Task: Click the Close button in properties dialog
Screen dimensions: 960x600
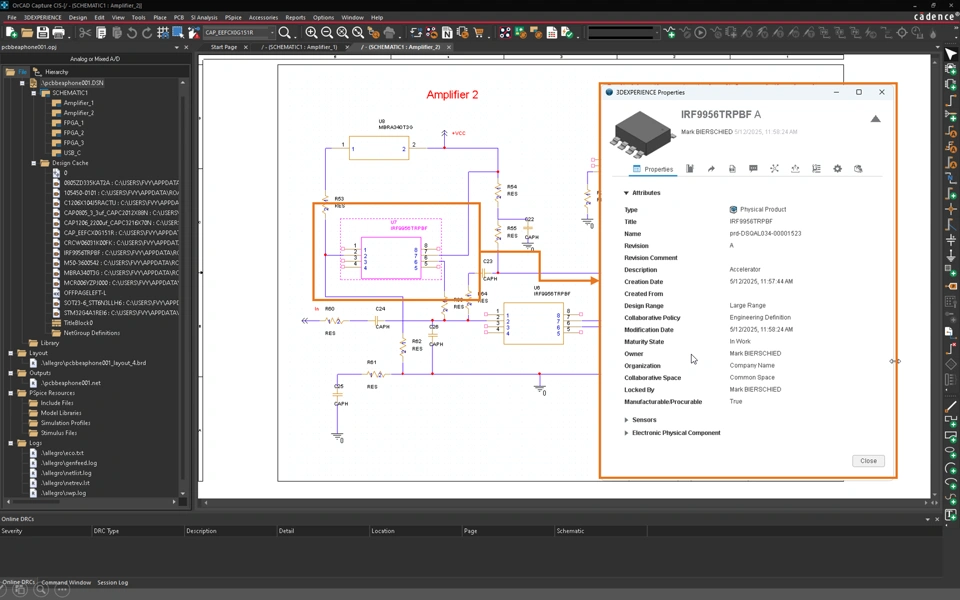Action: [868, 461]
